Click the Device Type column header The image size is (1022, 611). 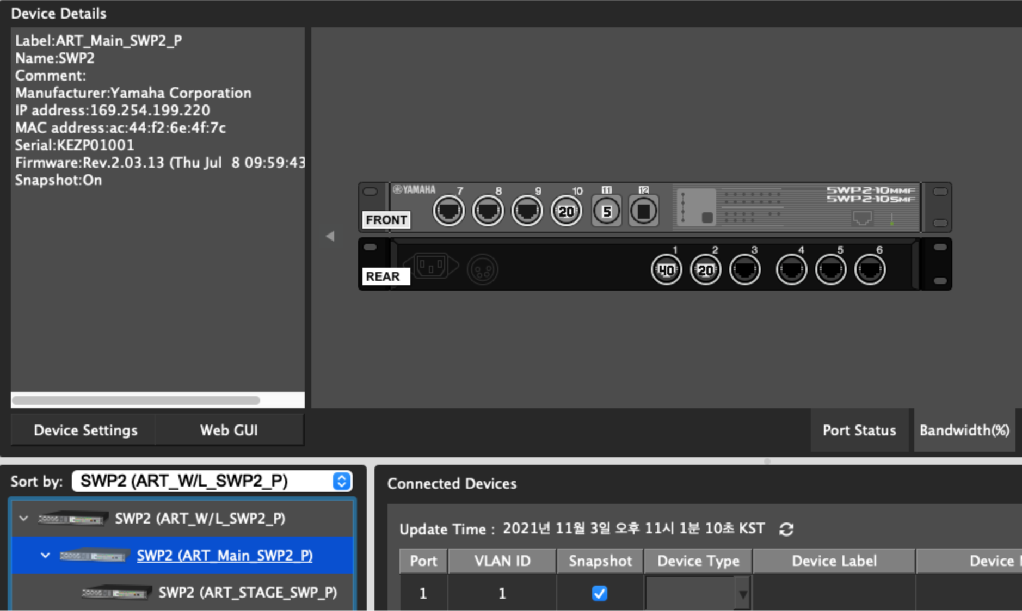pyautogui.click(x=698, y=561)
